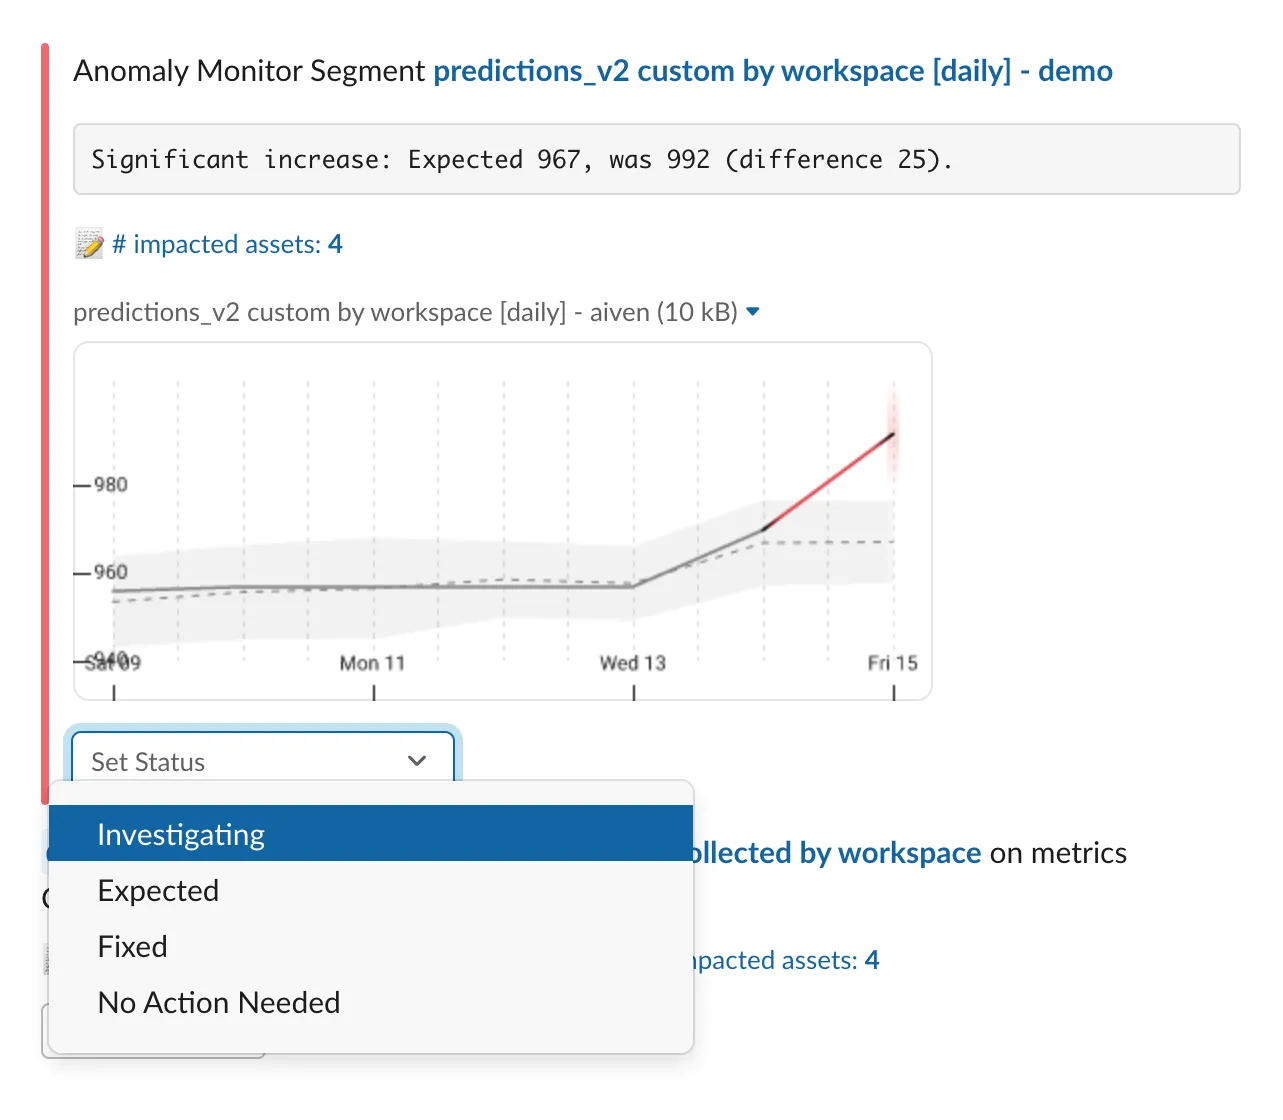The height and width of the screenshot is (1120, 1283).
Task: Open the # impacted assets: 4 link
Action: 228,244
